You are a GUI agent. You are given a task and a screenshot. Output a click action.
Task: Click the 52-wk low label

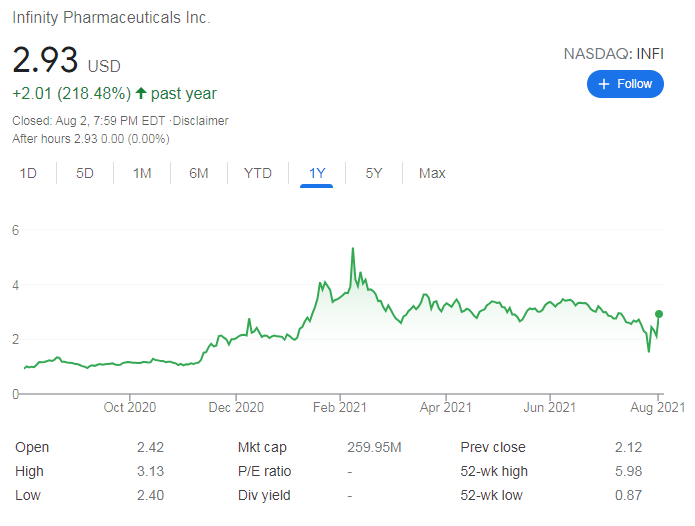coord(491,495)
